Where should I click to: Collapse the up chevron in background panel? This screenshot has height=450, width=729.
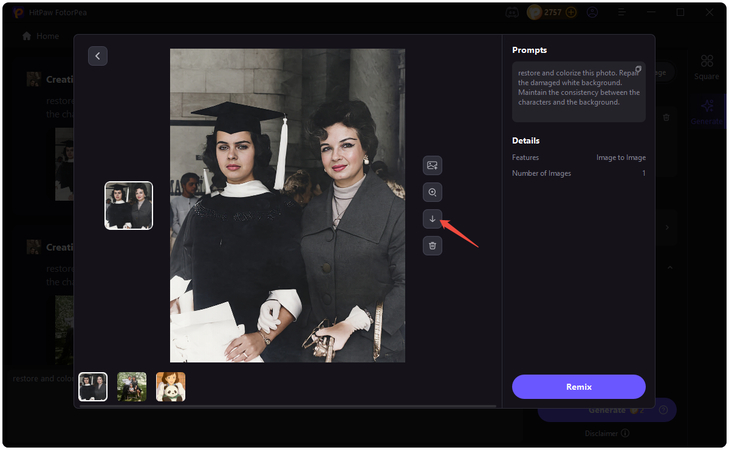[670, 268]
